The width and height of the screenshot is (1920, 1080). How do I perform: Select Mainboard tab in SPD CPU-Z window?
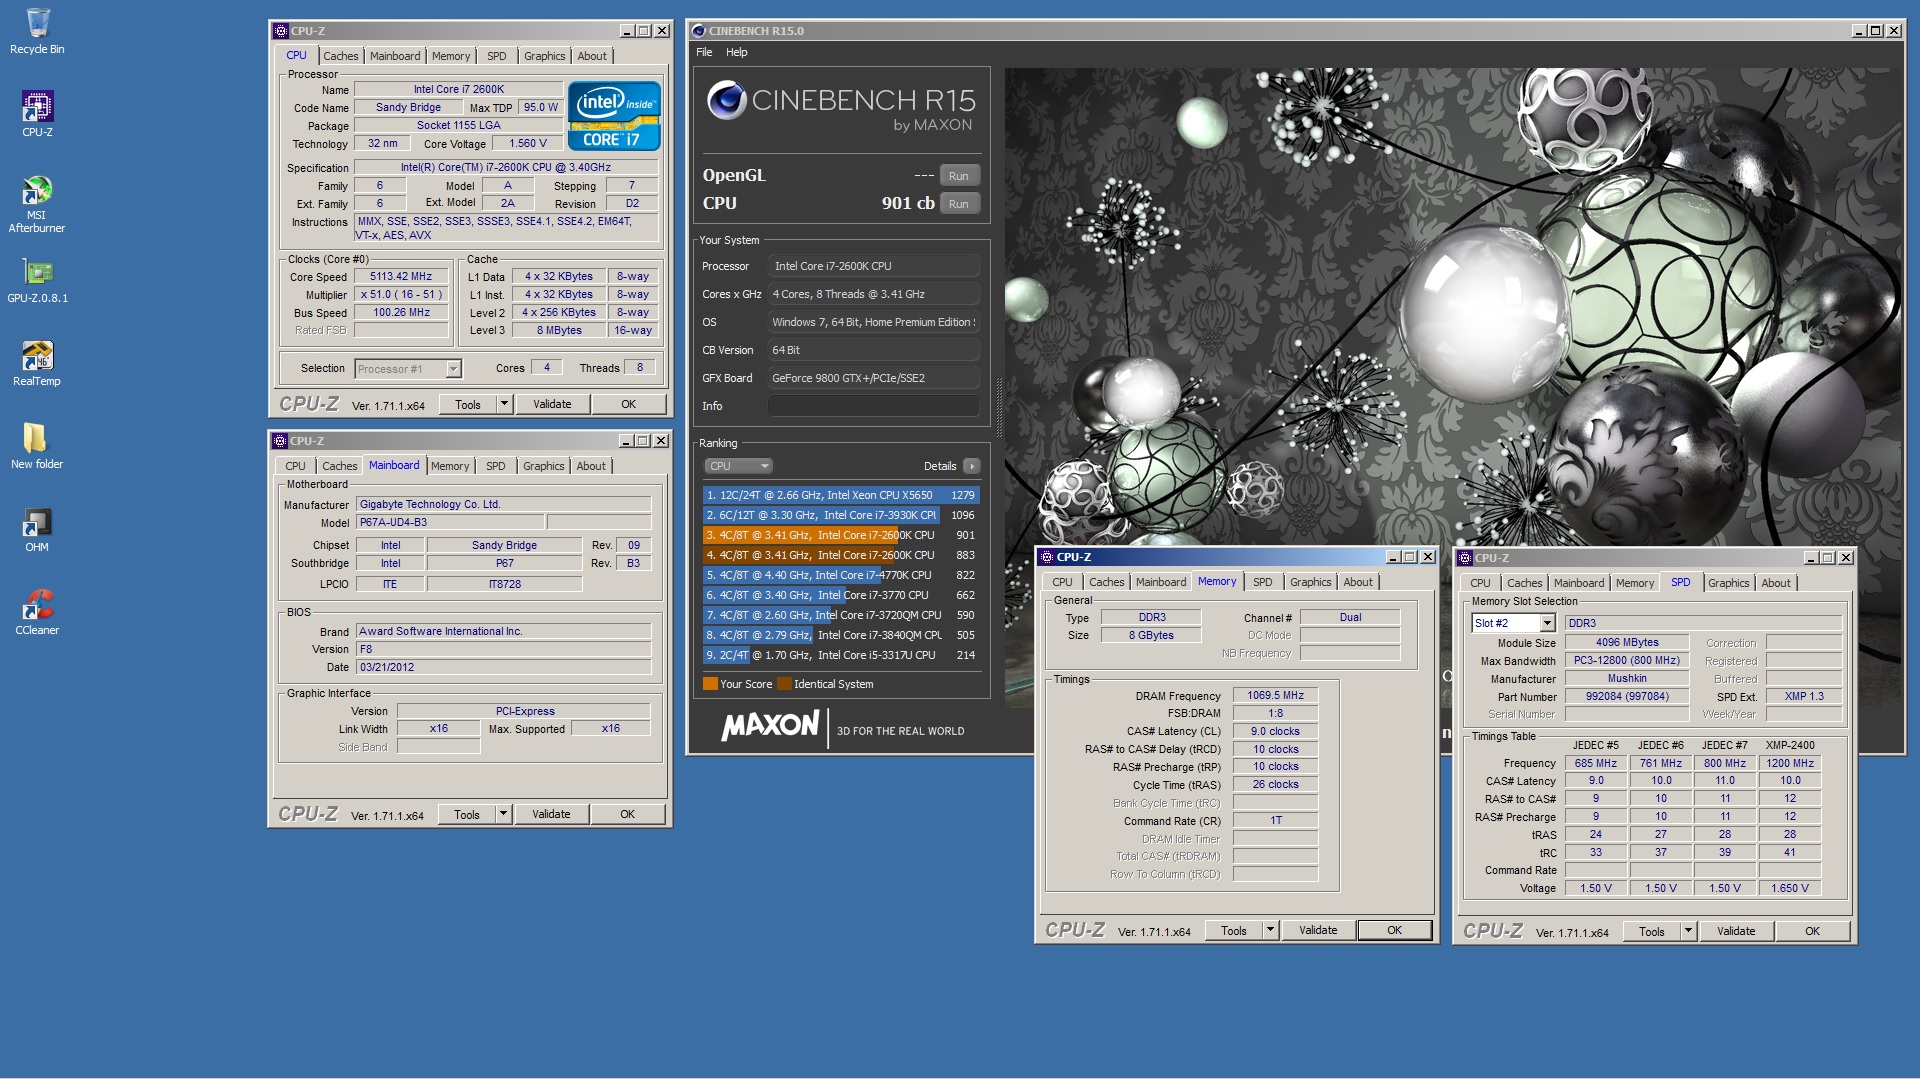point(1579,583)
